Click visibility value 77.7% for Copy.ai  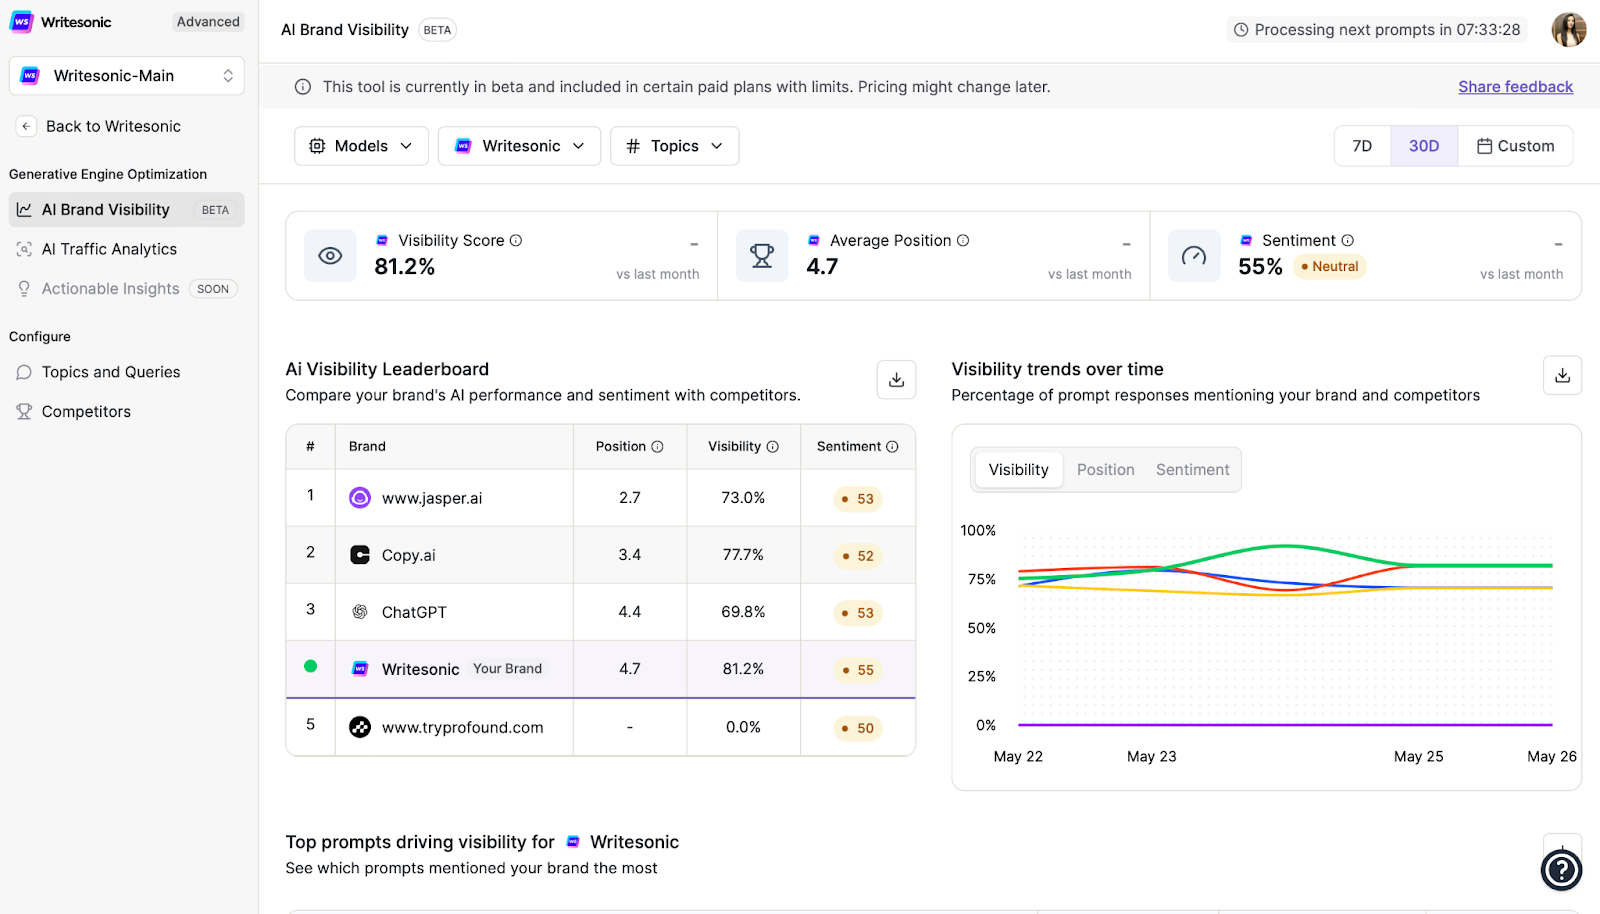click(x=743, y=555)
